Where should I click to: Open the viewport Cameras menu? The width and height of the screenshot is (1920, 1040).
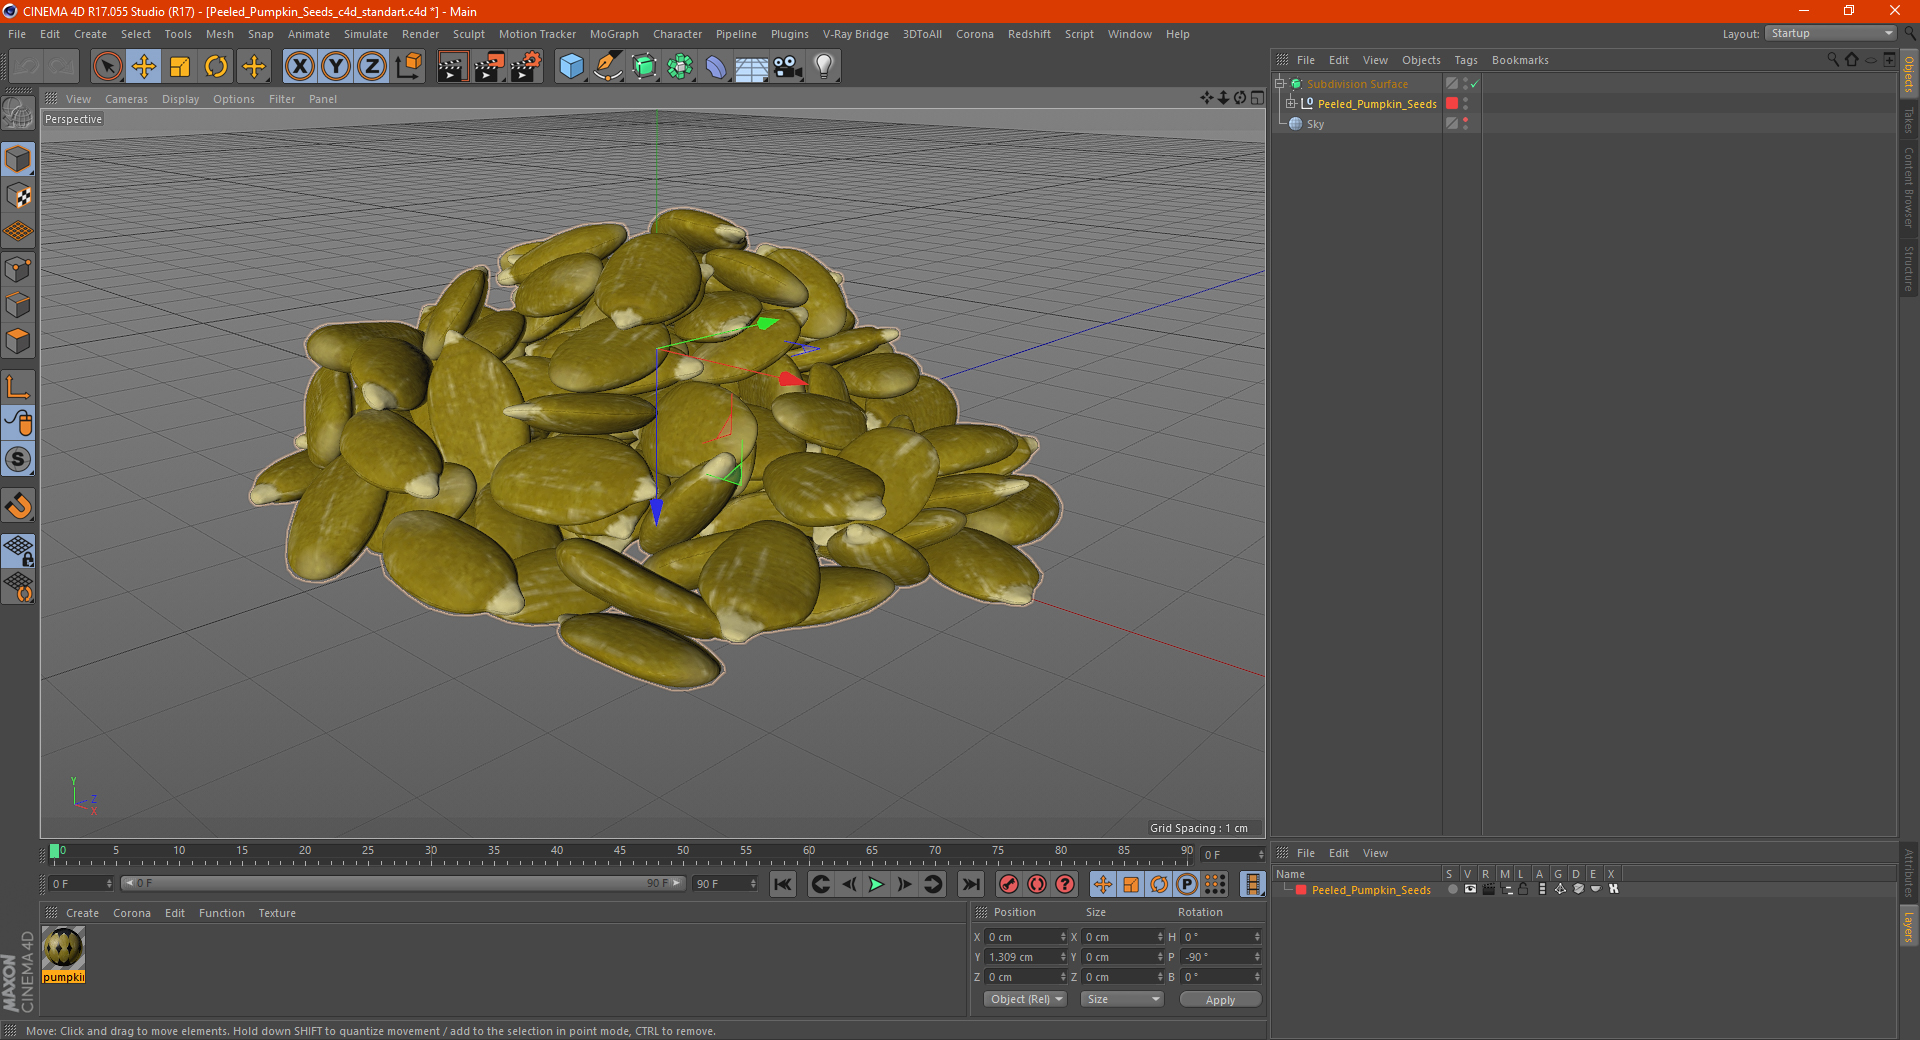pos(126,99)
